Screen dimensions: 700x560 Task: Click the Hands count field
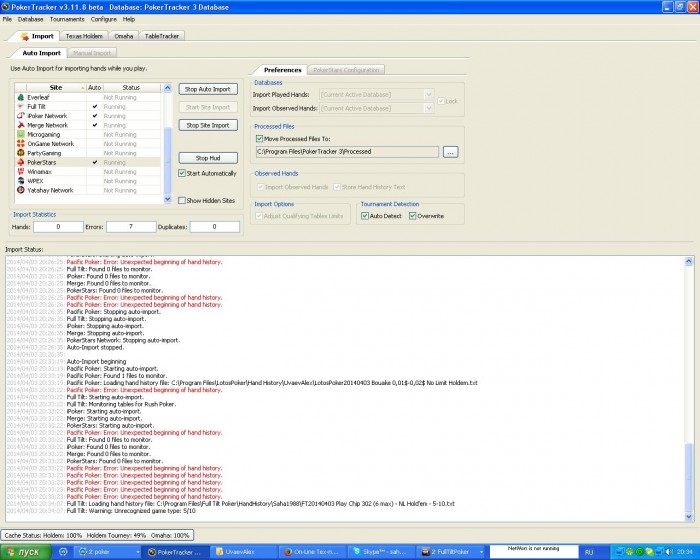click(x=58, y=227)
